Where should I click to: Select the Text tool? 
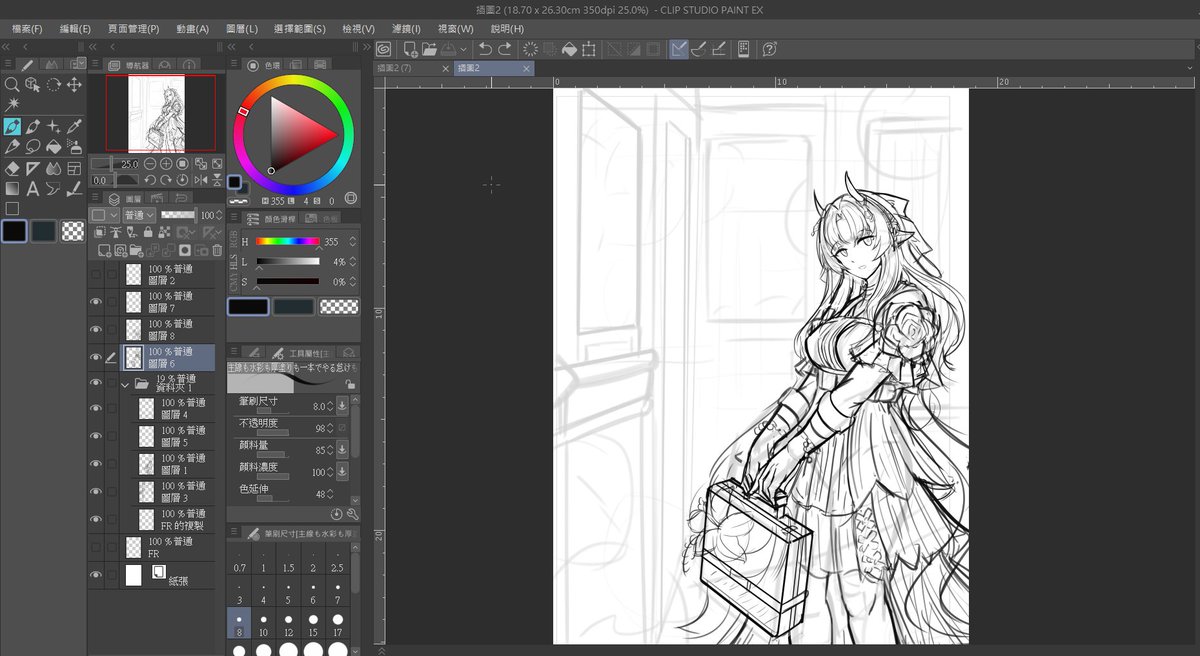pyautogui.click(x=33, y=188)
